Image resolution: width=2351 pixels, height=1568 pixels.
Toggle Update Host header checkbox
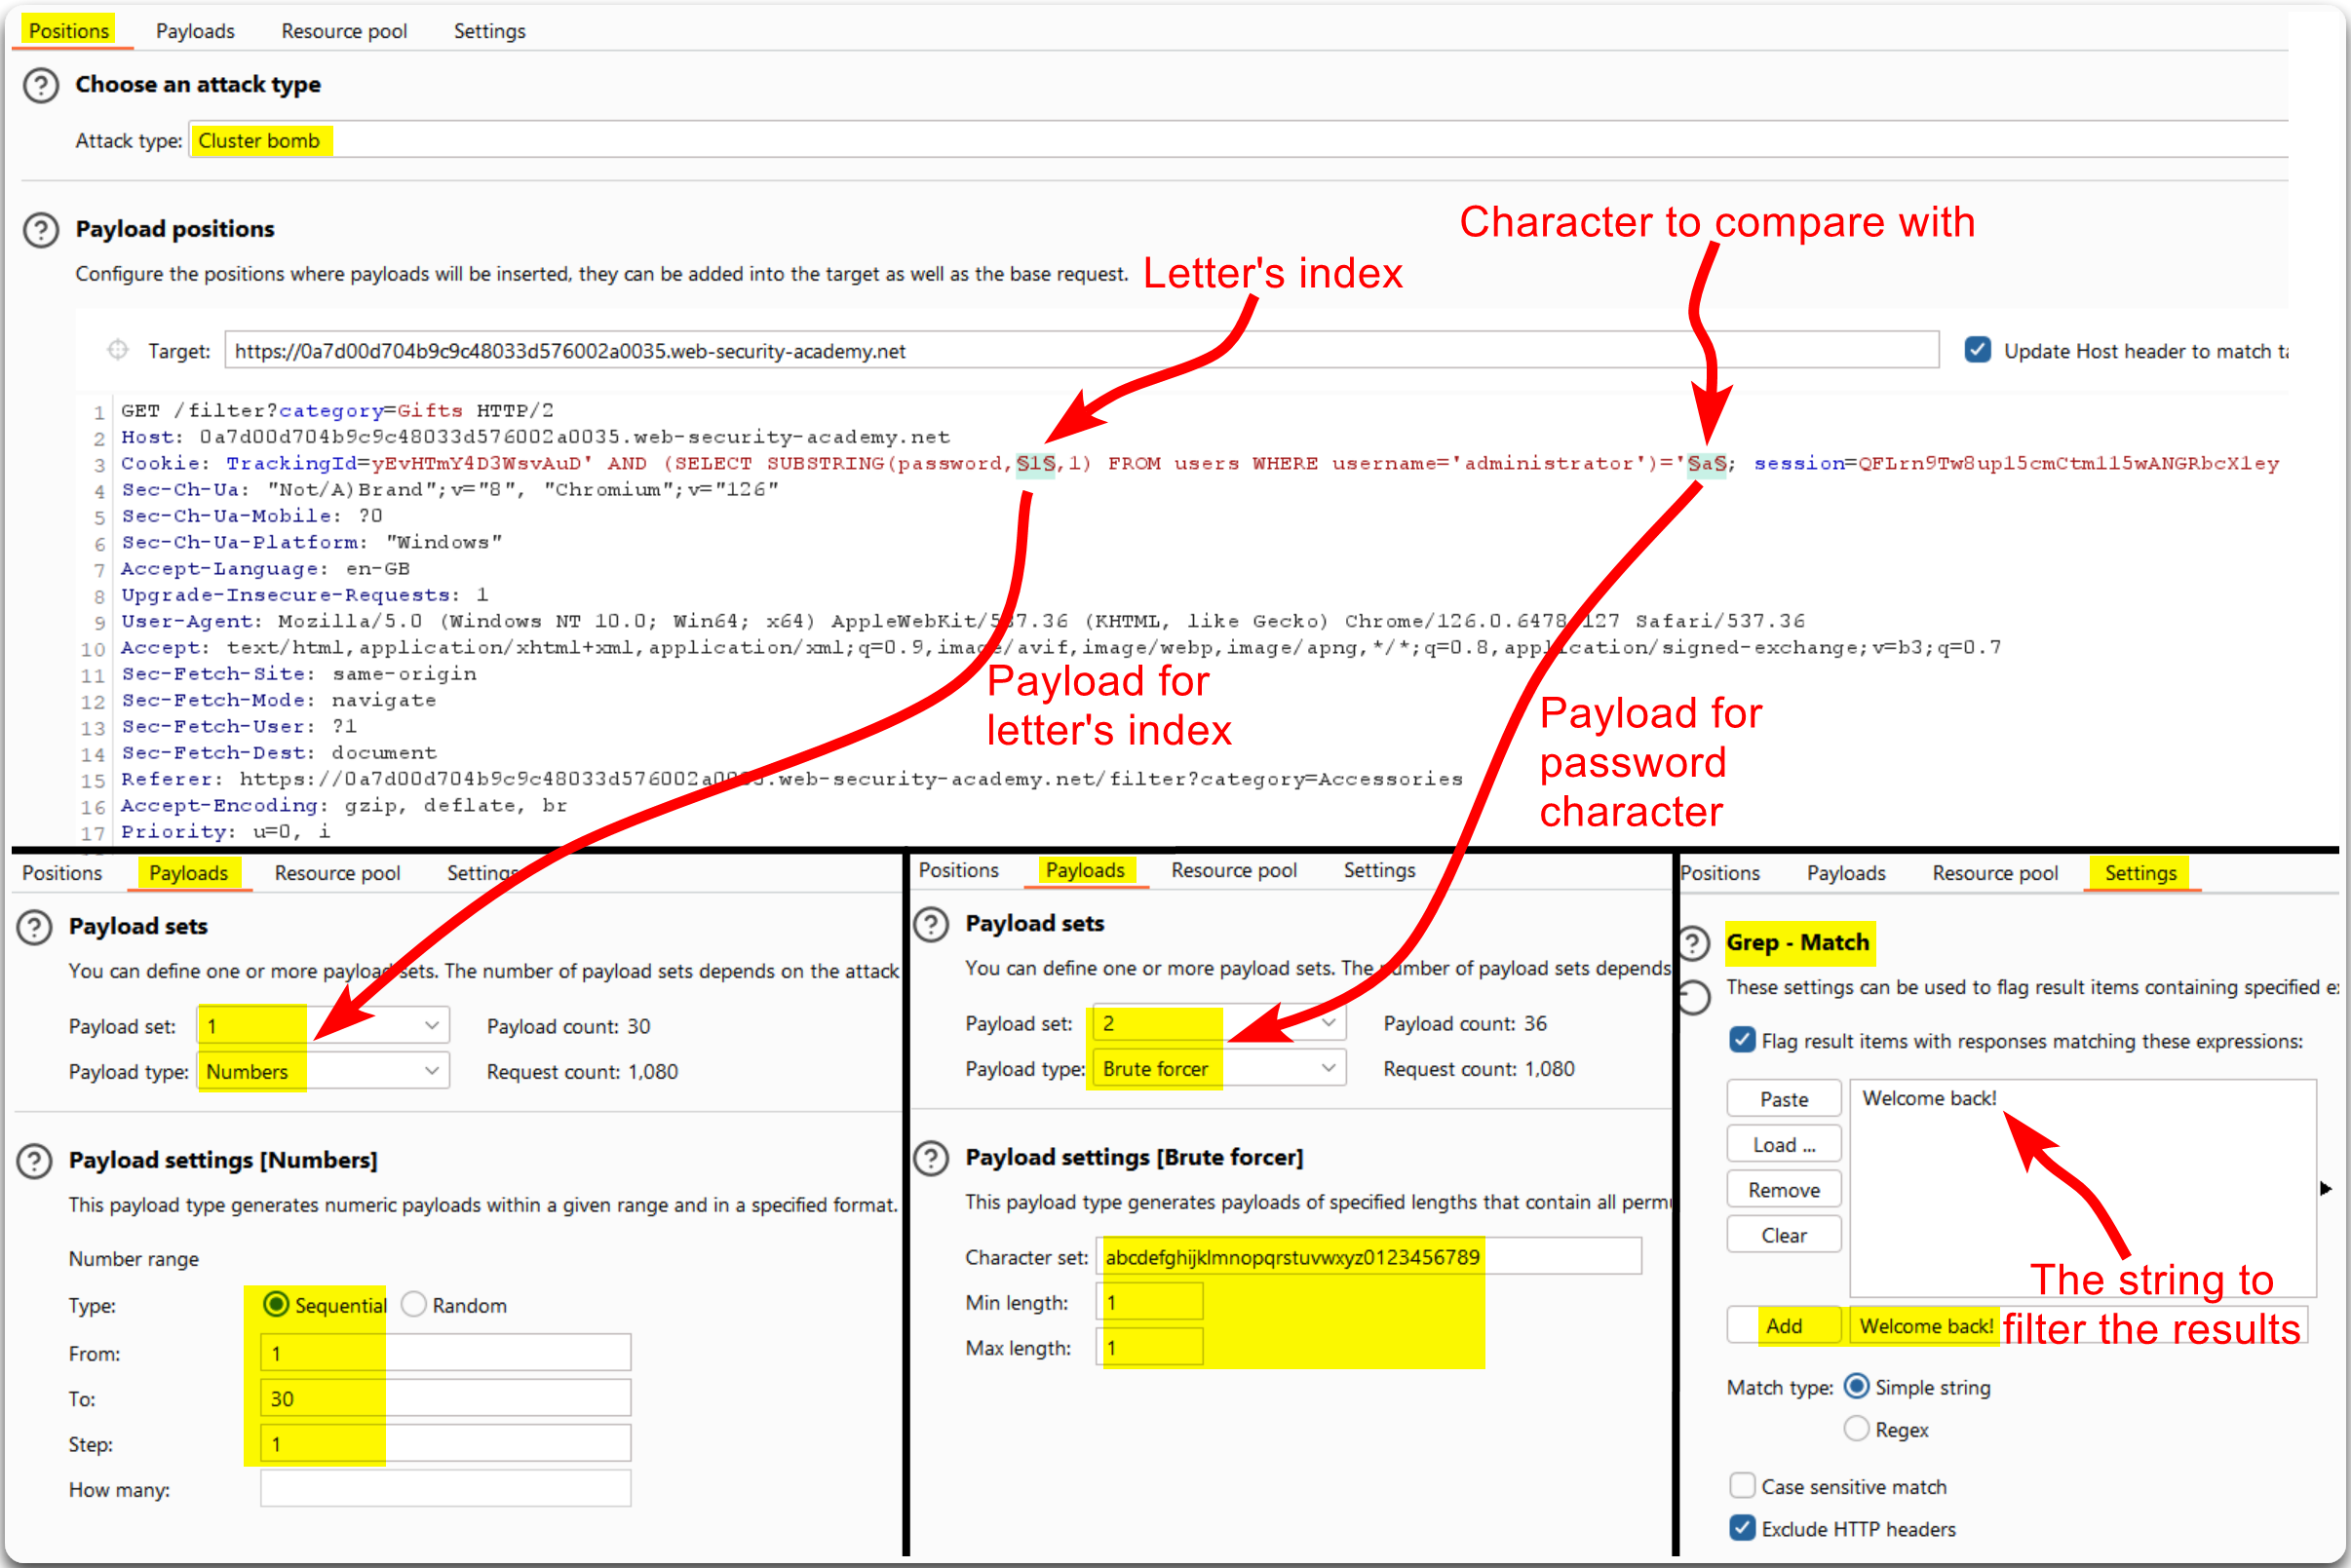pos(1977,350)
